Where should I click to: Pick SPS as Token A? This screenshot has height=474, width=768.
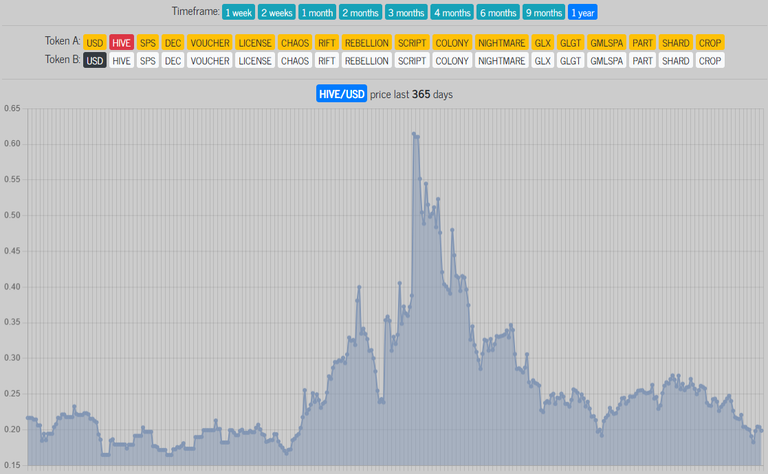click(147, 43)
